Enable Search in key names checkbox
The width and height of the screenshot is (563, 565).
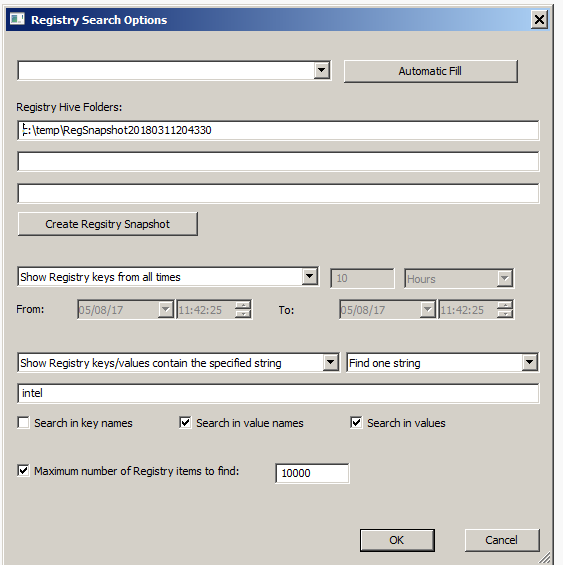23,422
